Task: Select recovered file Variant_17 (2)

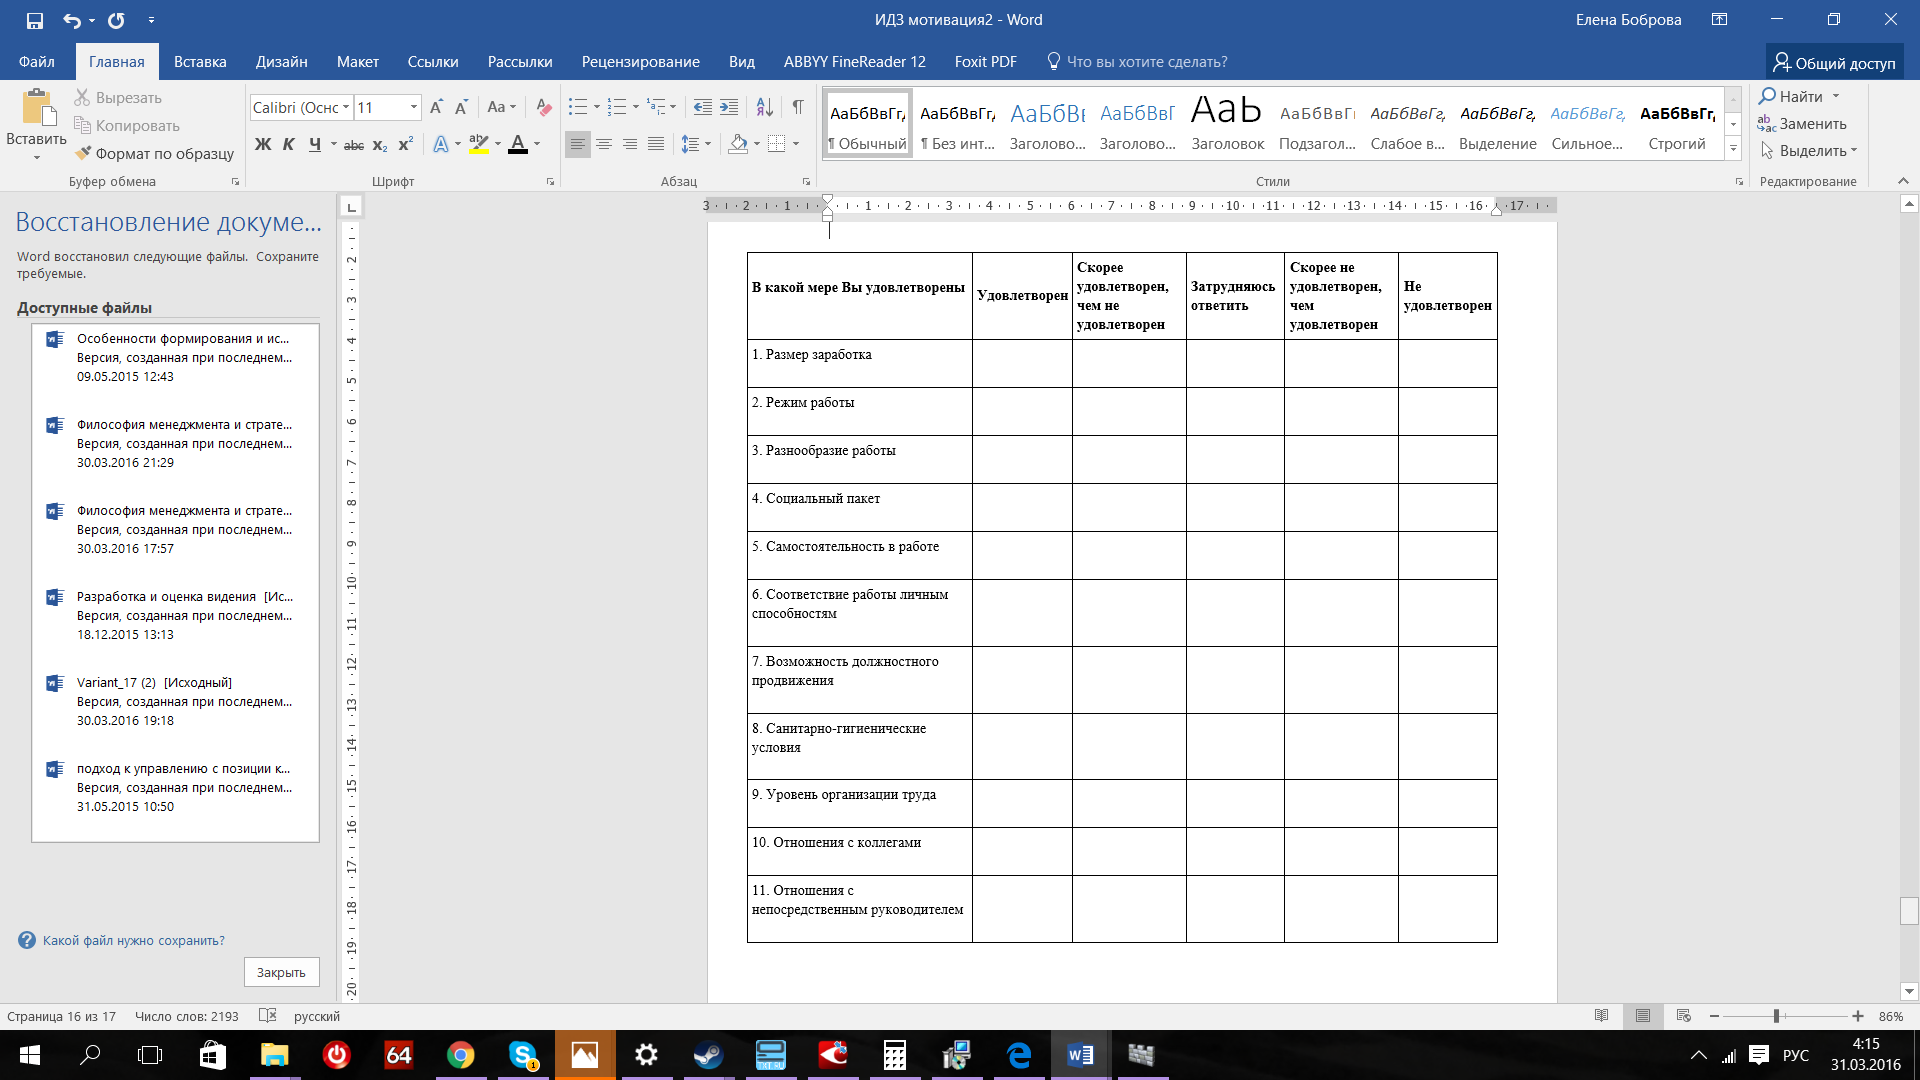Action: pyautogui.click(x=176, y=701)
